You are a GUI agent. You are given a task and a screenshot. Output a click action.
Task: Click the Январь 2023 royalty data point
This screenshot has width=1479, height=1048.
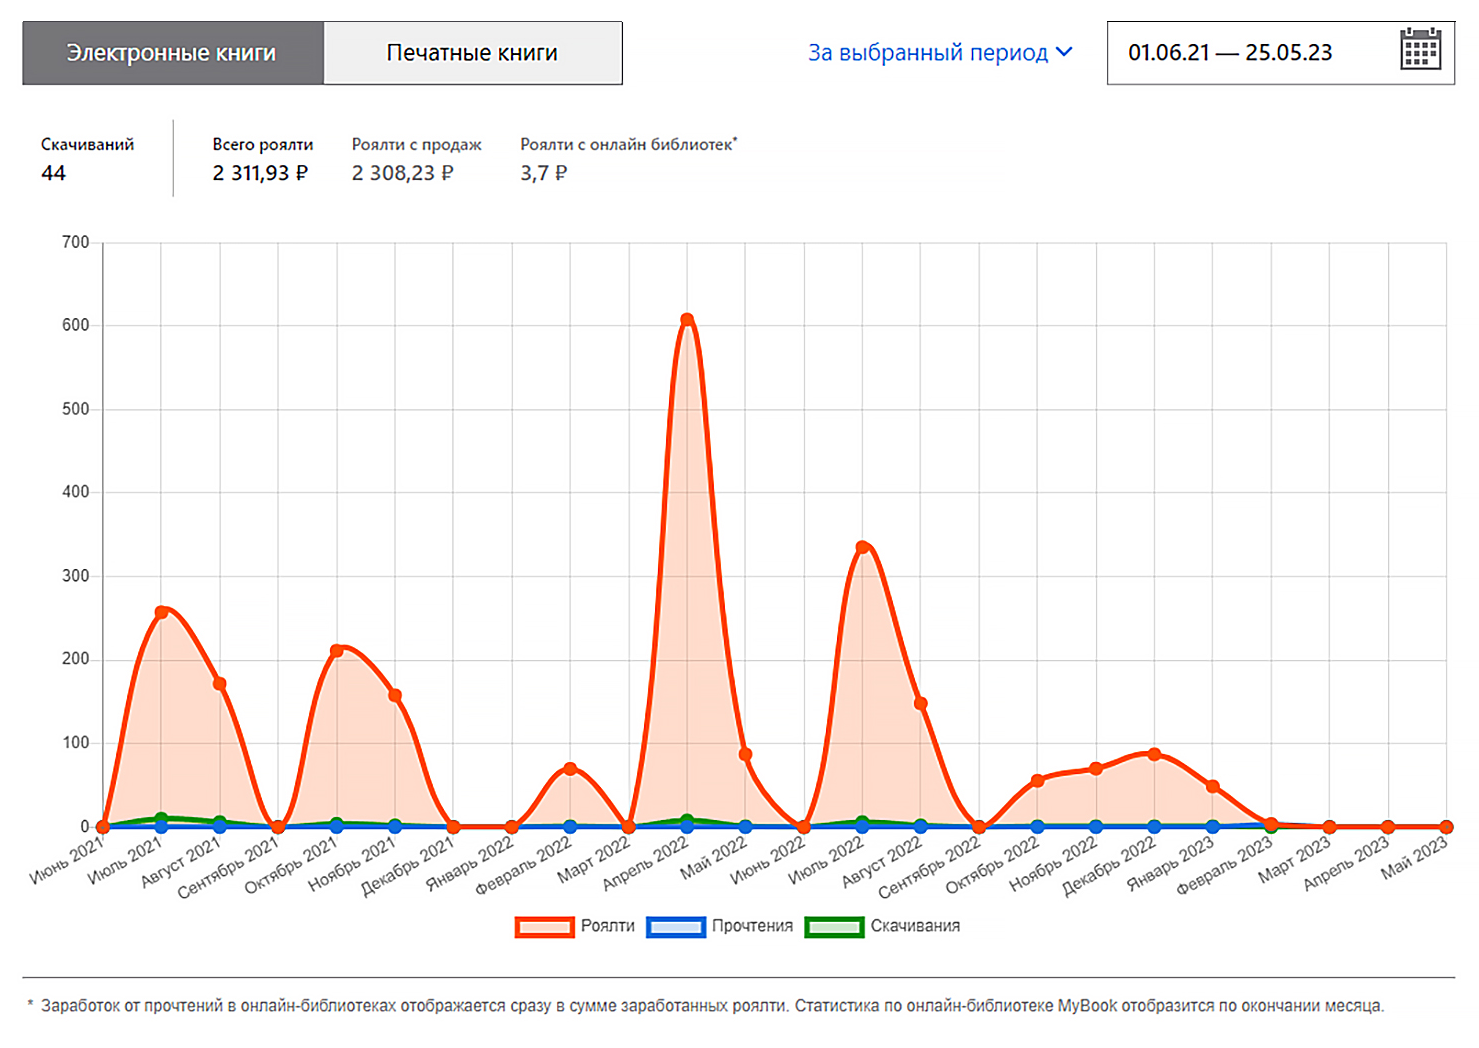pos(1212,787)
